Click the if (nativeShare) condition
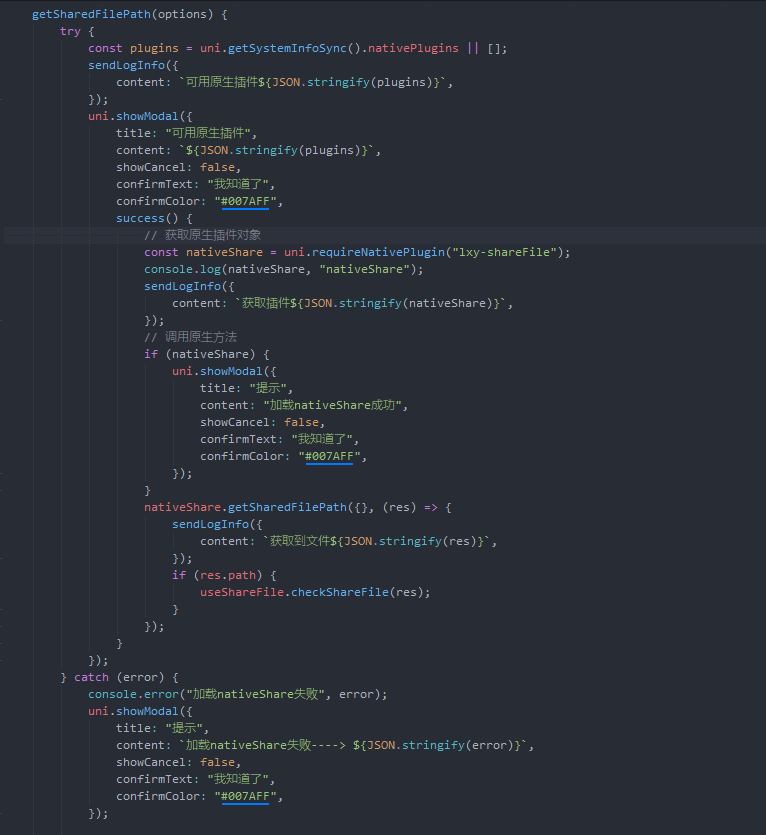Image resolution: width=766 pixels, height=835 pixels. (x=207, y=354)
